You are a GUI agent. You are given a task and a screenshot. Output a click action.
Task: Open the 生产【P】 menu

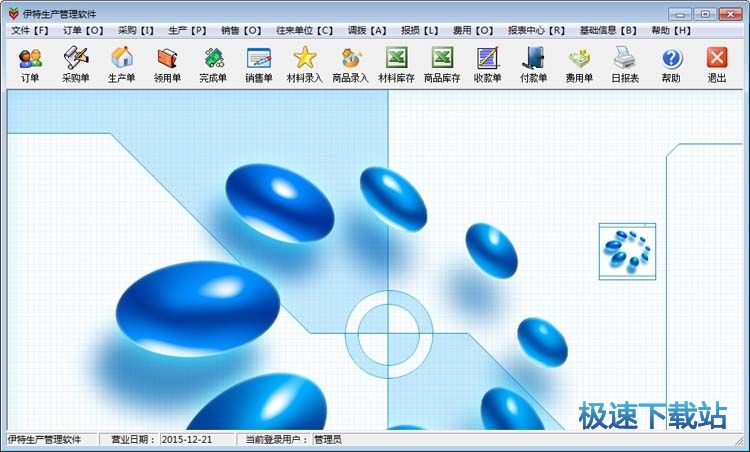point(187,31)
